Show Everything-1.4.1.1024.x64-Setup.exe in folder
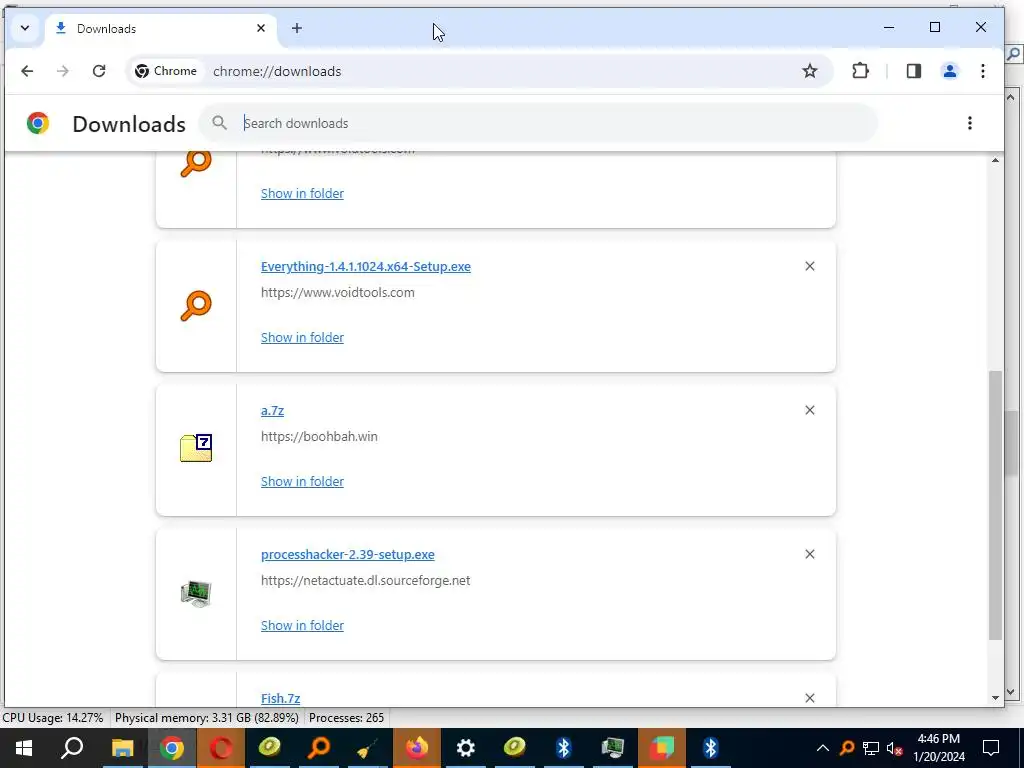This screenshot has width=1024, height=768. (302, 338)
